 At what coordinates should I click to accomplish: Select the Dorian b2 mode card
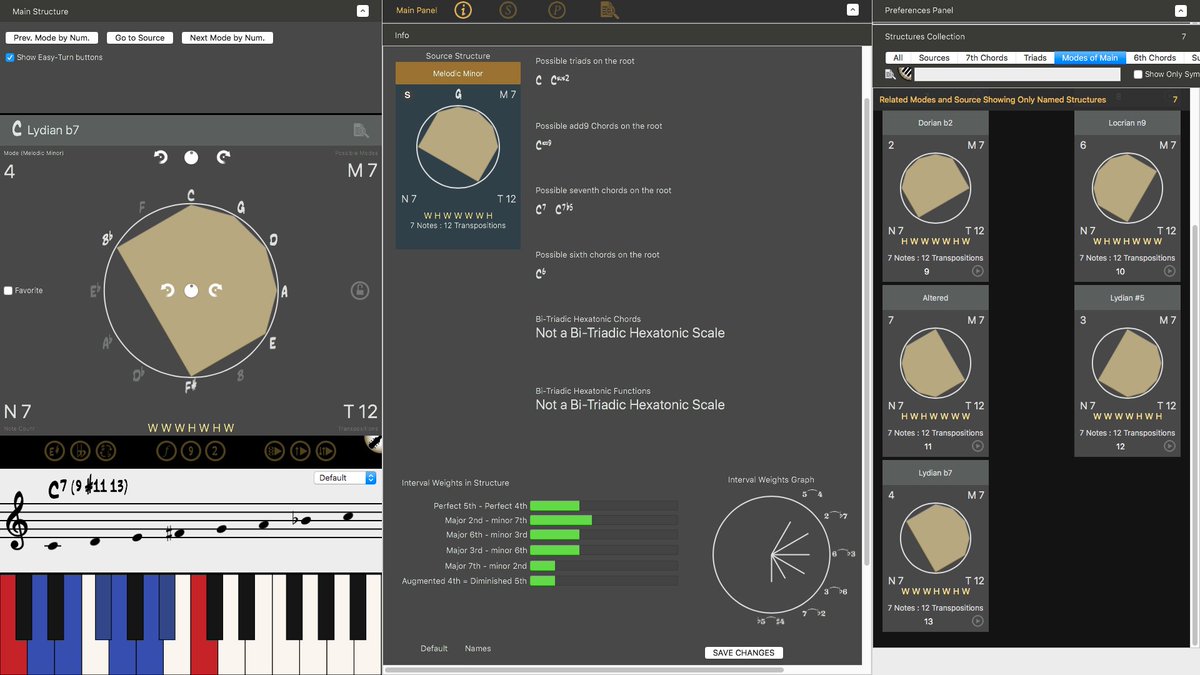pos(935,196)
